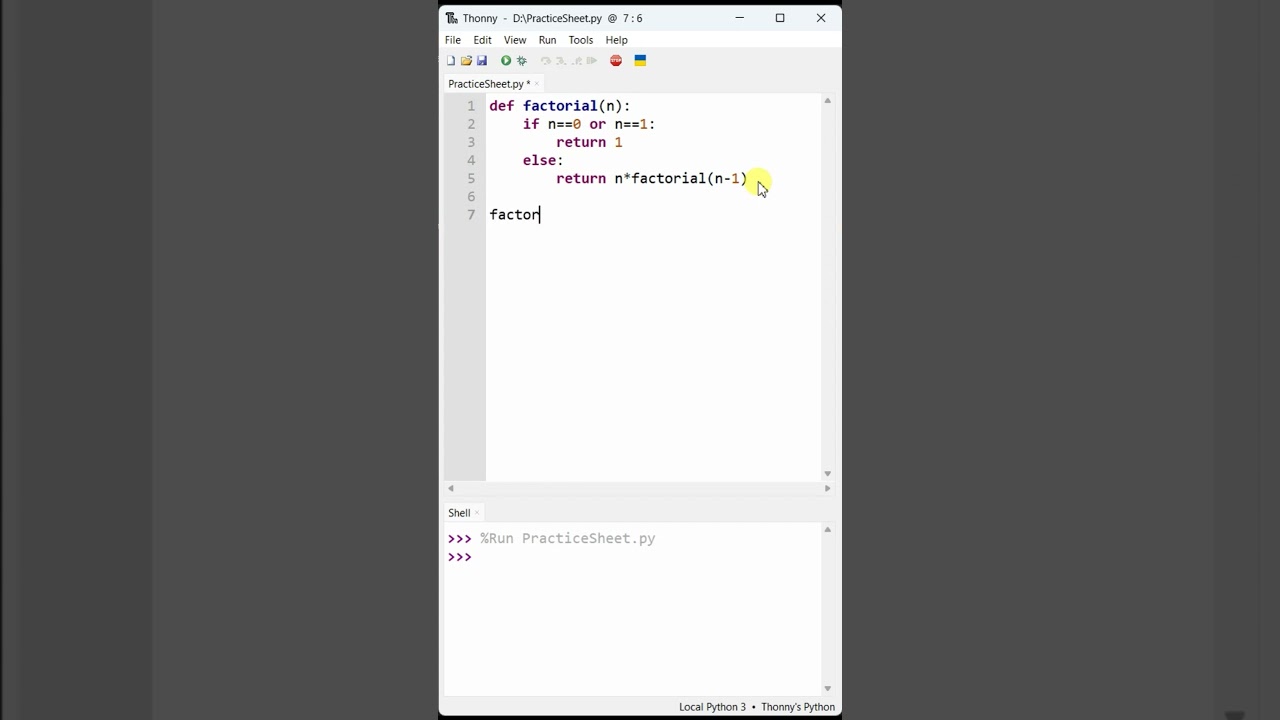The height and width of the screenshot is (720, 1280).
Task: Click line number 1 in the gutter
Action: point(471,106)
